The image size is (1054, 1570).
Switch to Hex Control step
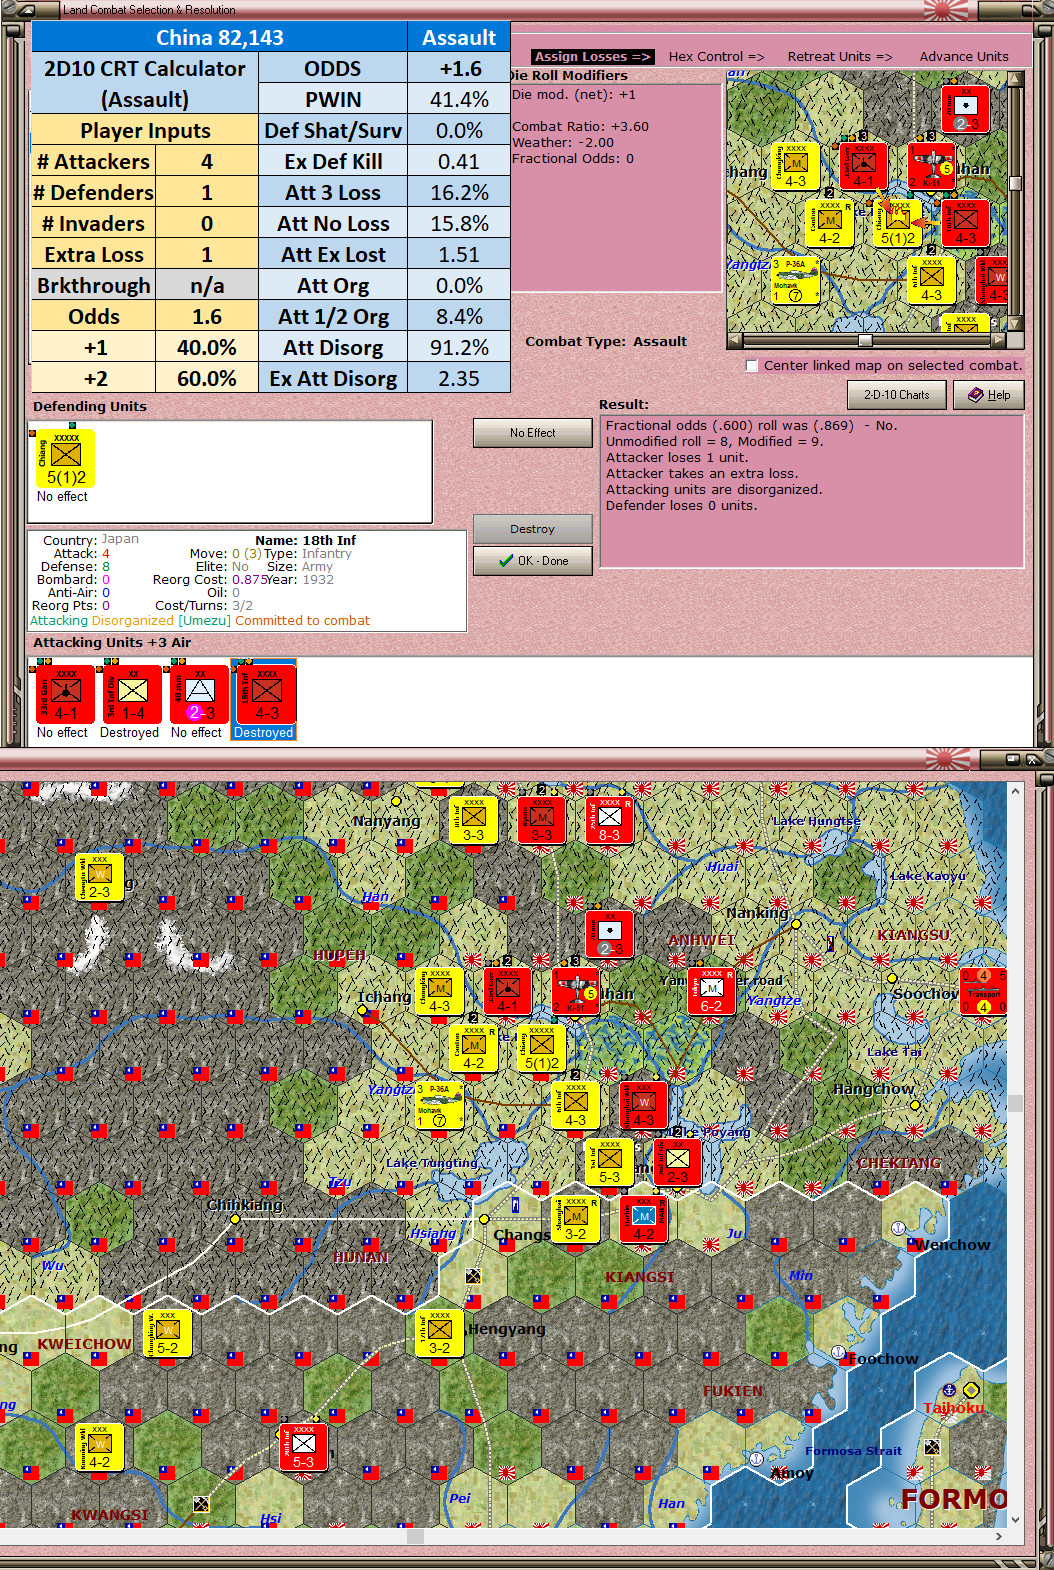pyautogui.click(x=716, y=57)
